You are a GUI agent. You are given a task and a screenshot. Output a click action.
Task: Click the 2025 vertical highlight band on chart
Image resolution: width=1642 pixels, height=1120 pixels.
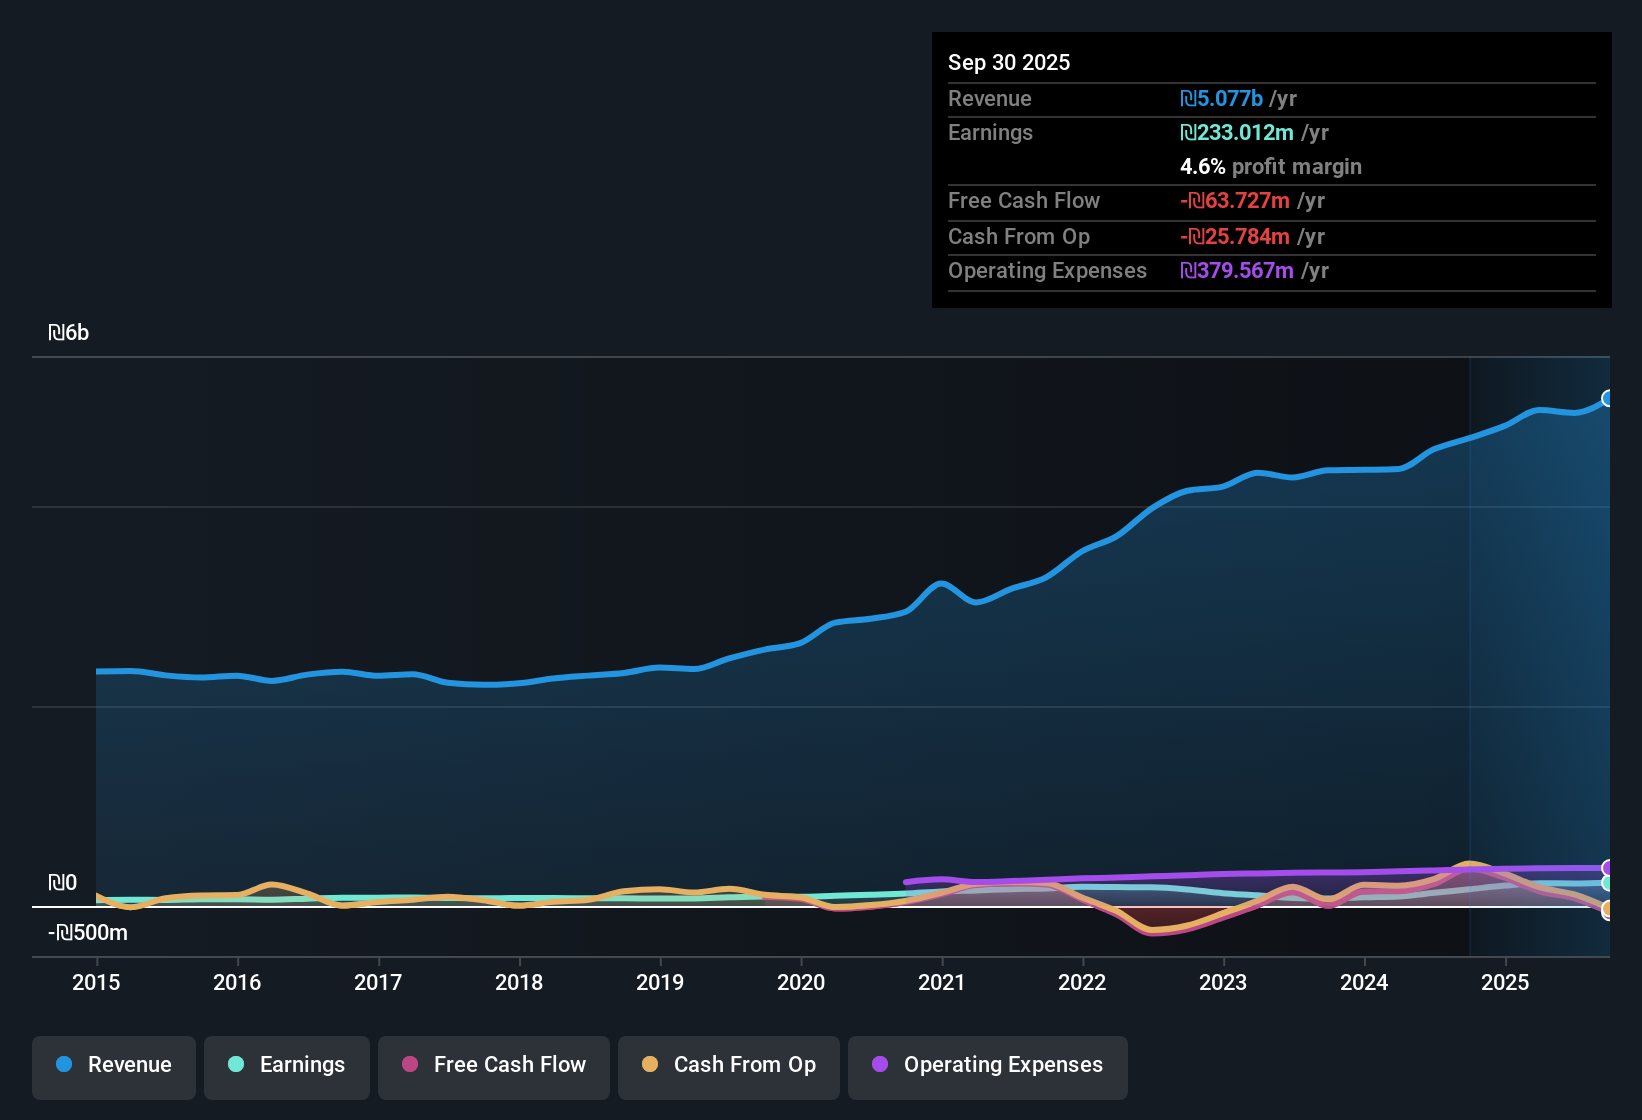point(1540,650)
